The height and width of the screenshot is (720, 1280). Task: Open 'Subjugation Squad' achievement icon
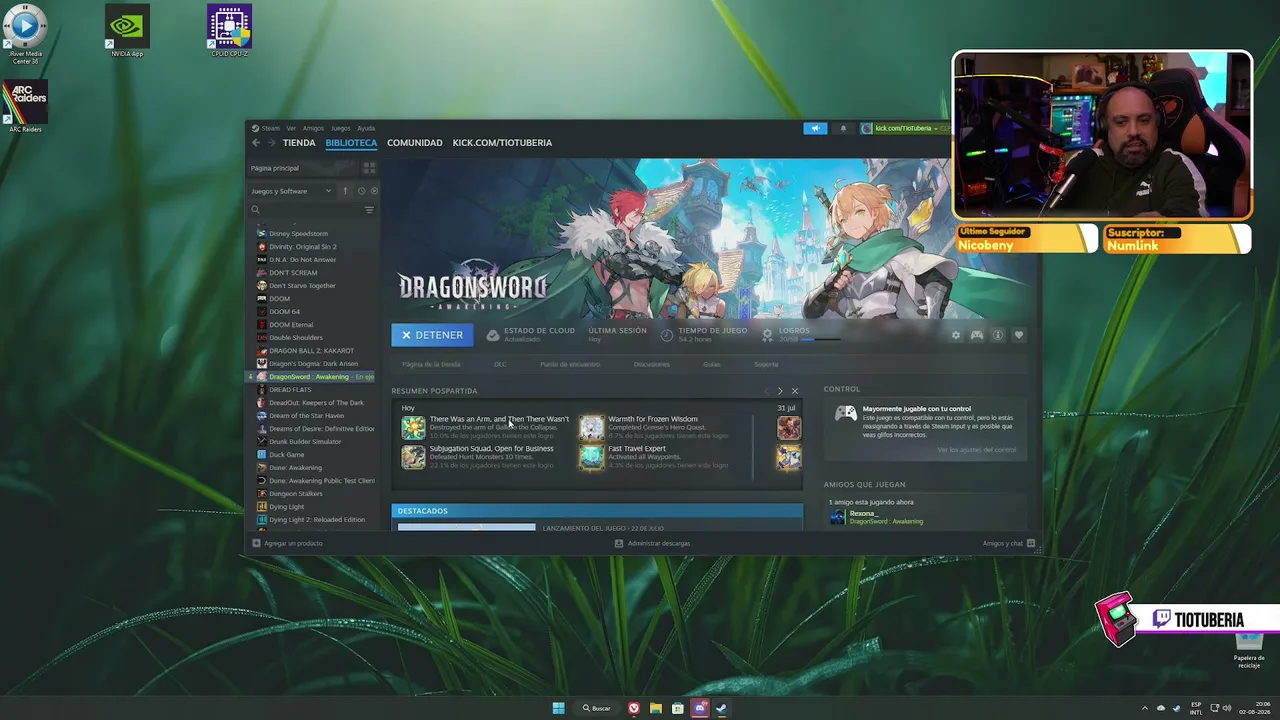(x=413, y=457)
